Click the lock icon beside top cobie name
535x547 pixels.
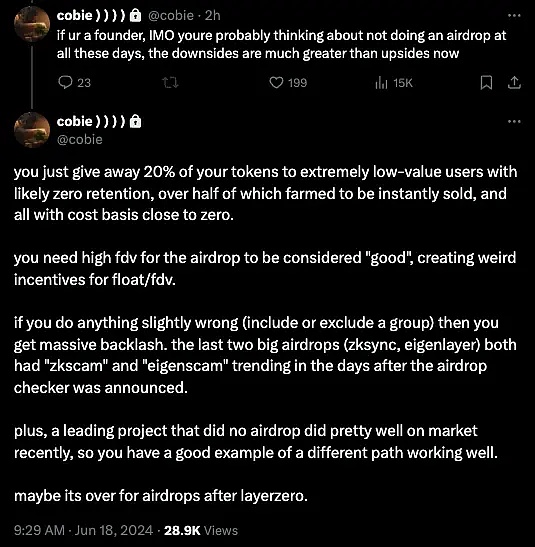pyautogui.click(x=135, y=16)
